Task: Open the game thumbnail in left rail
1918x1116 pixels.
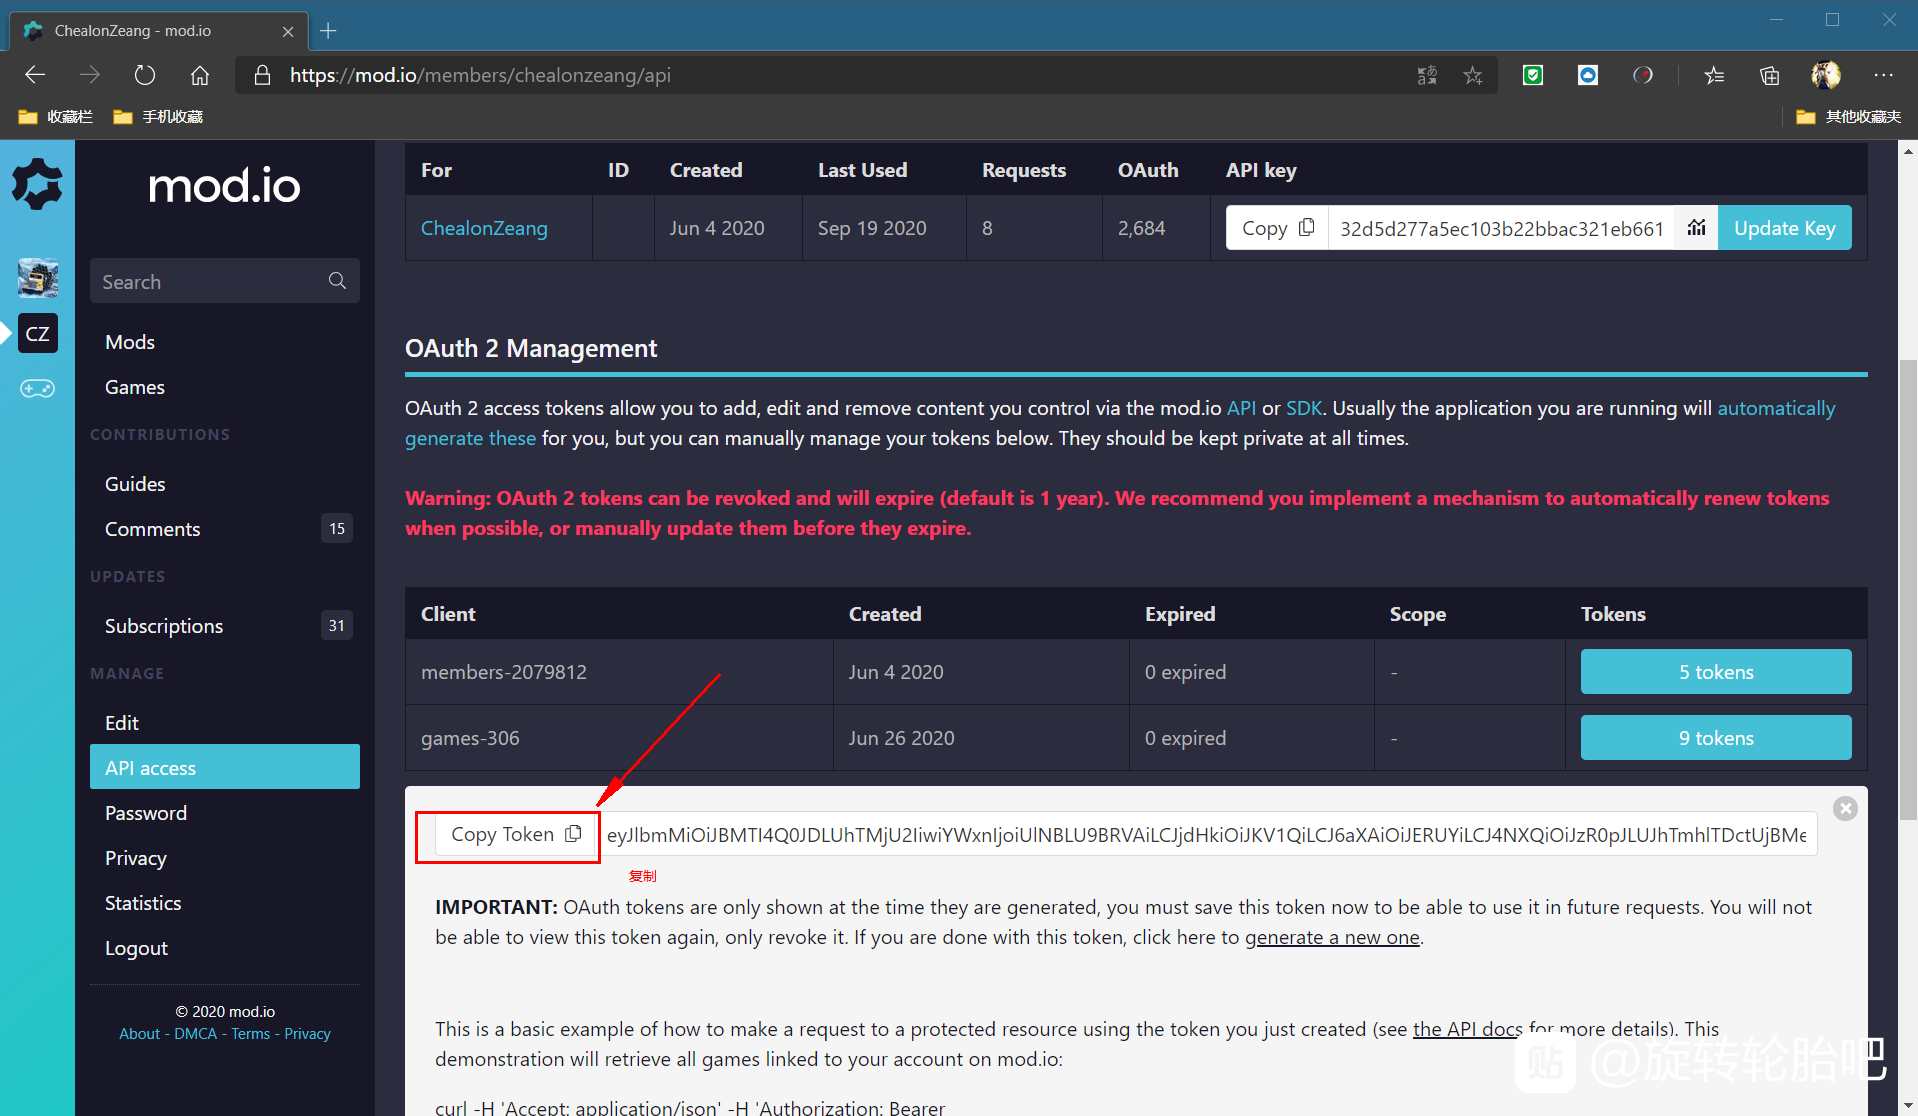Action: click(38, 278)
